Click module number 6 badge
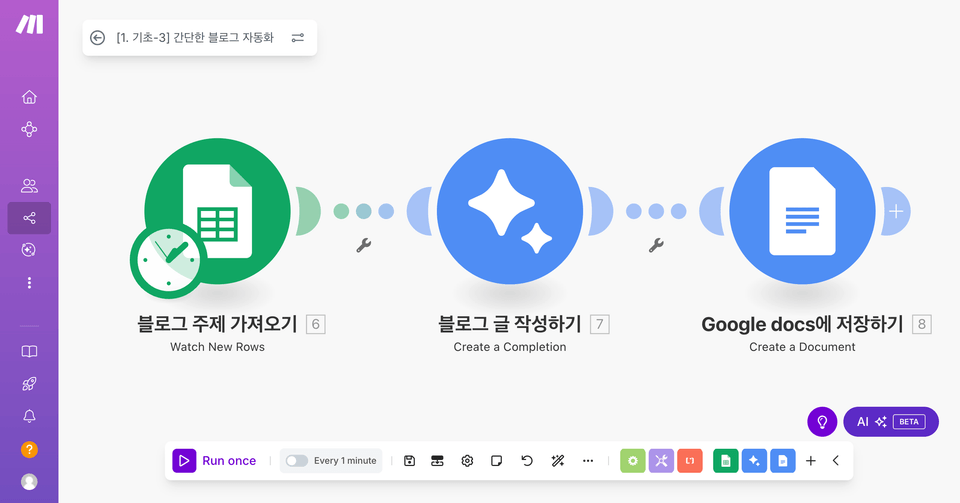 316,324
